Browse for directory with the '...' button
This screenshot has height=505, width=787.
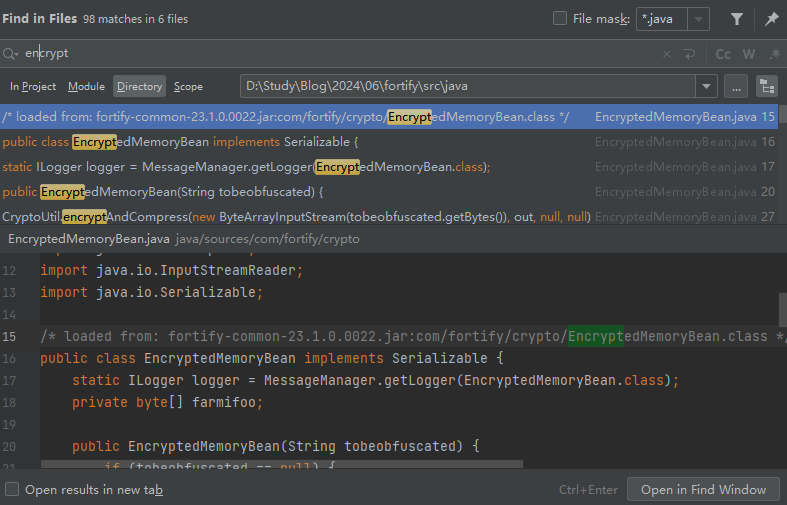click(736, 86)
